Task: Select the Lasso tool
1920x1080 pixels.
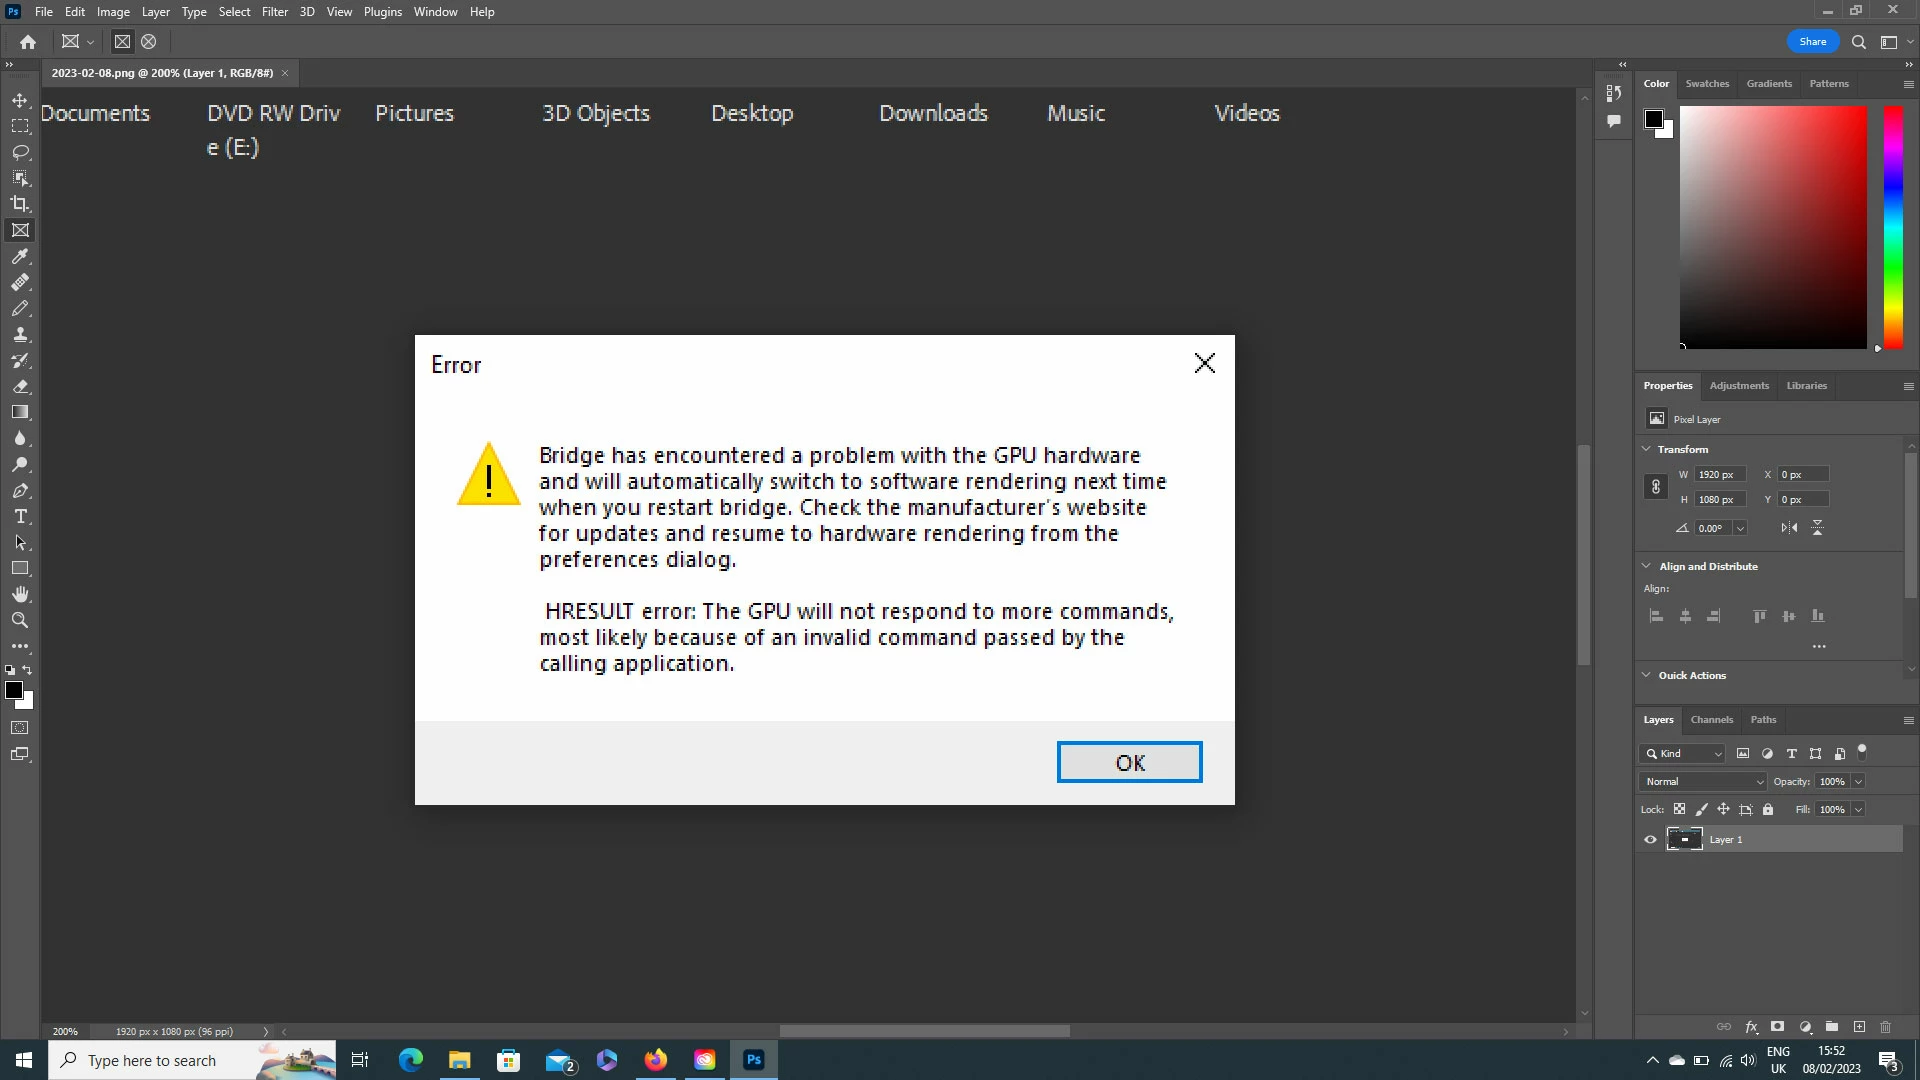Action: coord(20,152)
